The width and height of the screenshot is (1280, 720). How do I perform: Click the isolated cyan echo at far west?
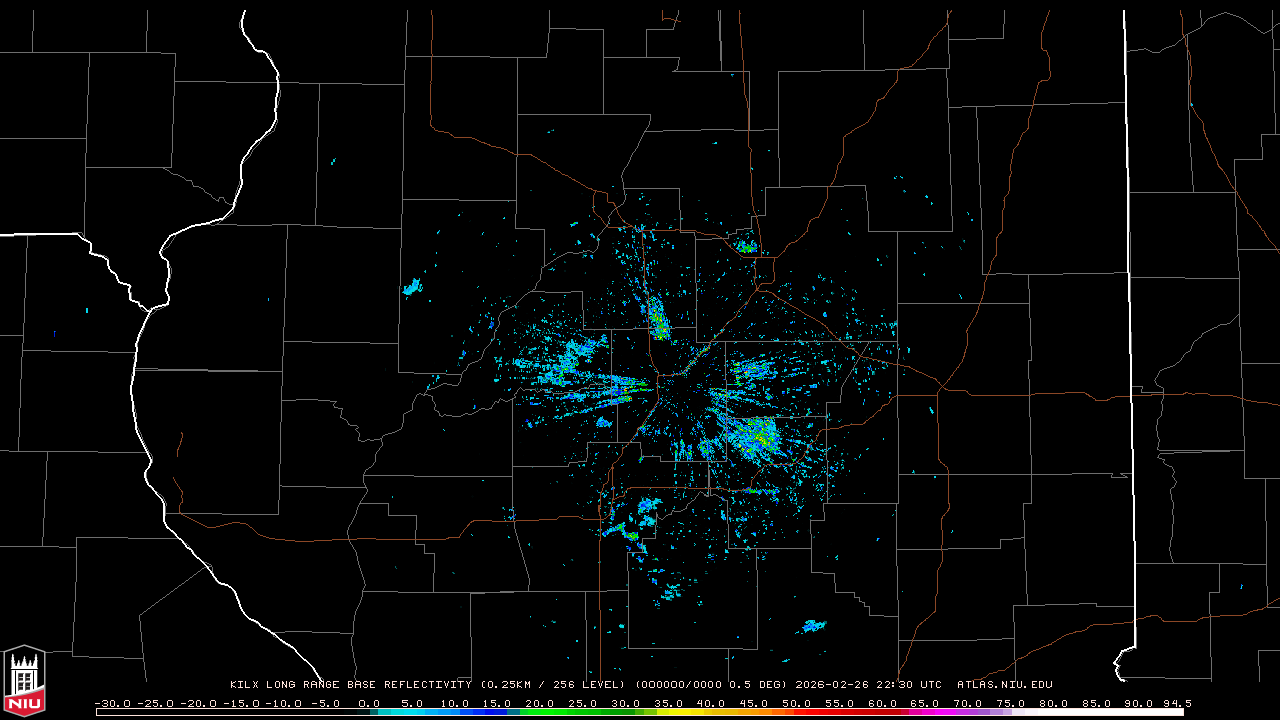coord(412,287)
